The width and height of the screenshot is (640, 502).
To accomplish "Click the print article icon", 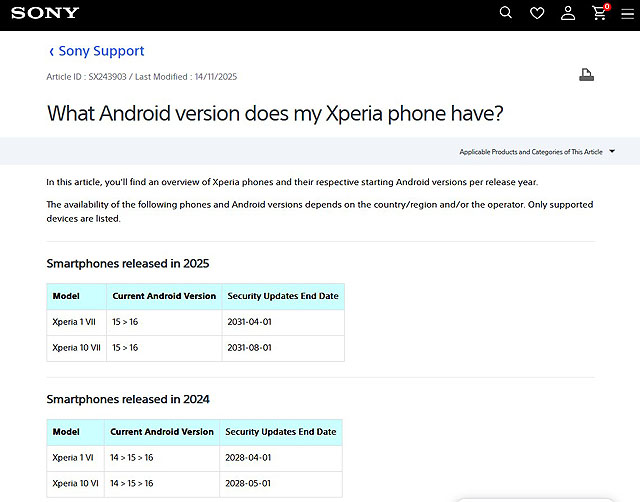I will tap(587, 75).
